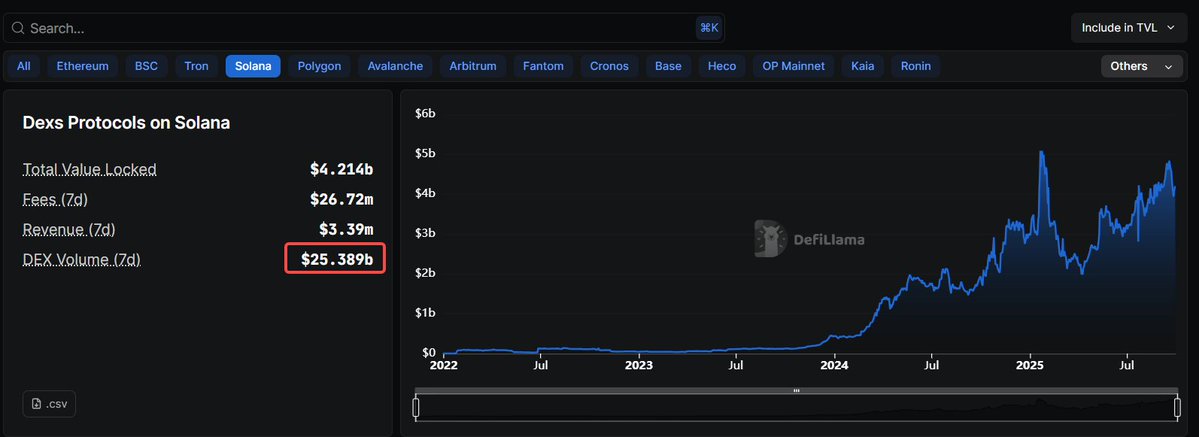Click the Total Value Locked label
Image resolution: width=1199 pixels, height=437 pixels.
tap(89, 169)
